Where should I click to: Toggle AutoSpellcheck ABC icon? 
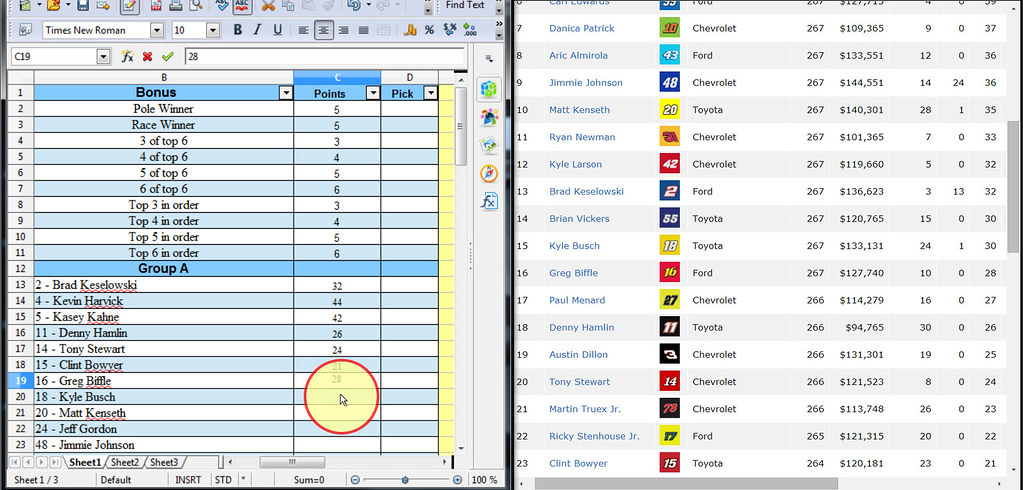(x=243, y=5)
